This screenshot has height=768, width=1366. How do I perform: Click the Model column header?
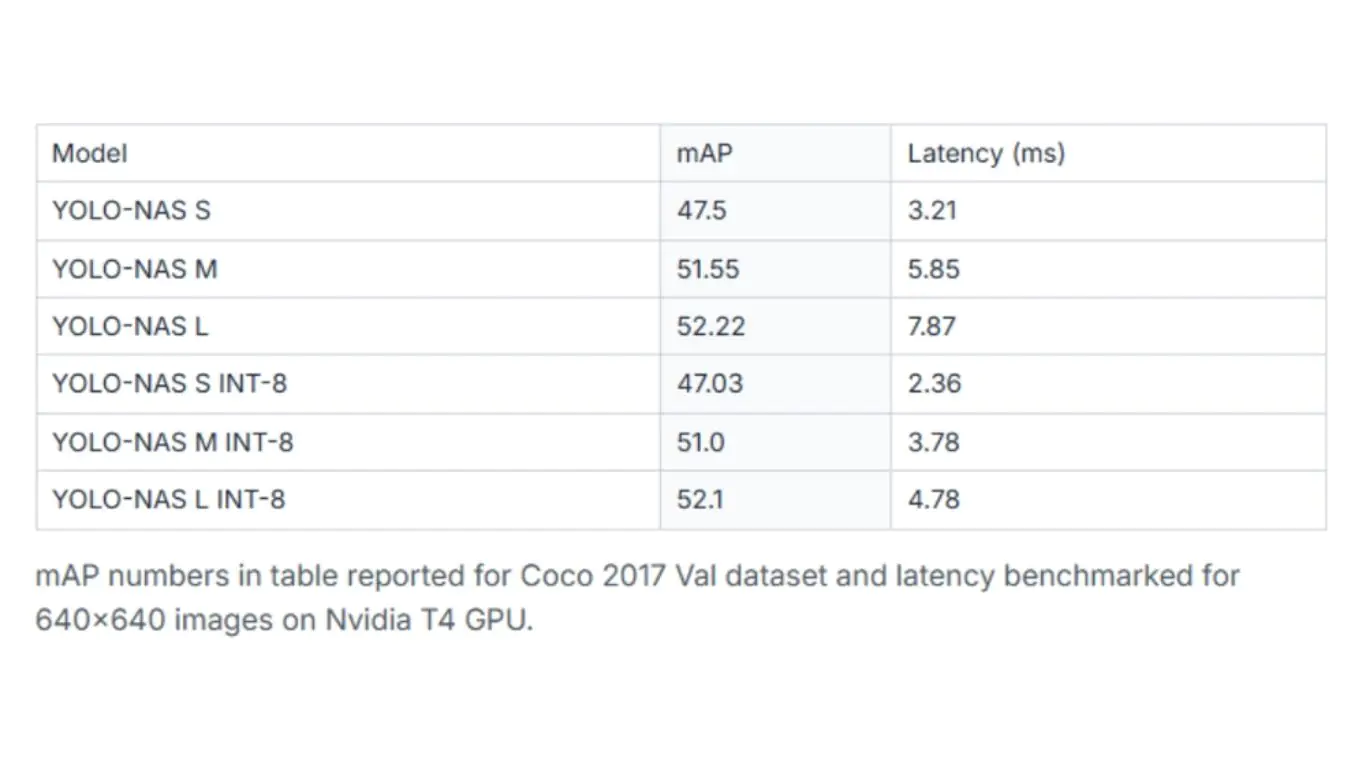pos(90,154)
